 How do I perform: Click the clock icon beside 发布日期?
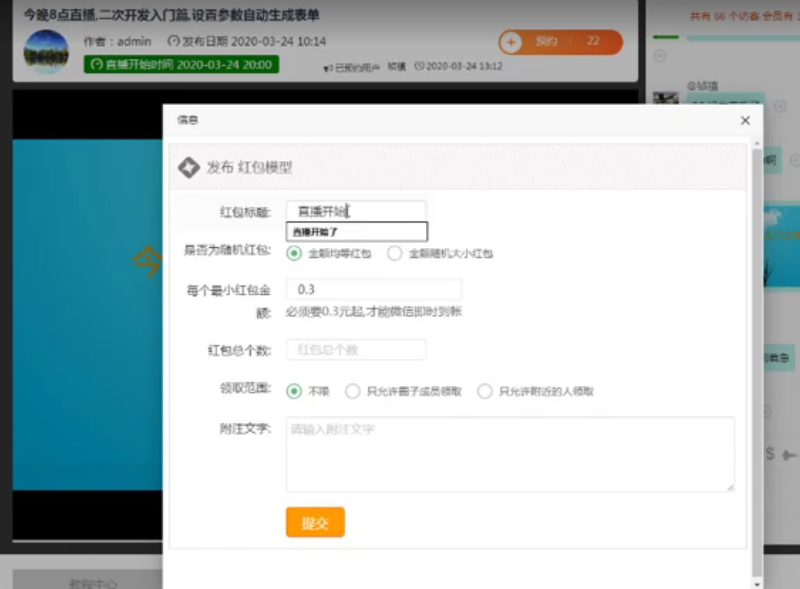(173, 42)
